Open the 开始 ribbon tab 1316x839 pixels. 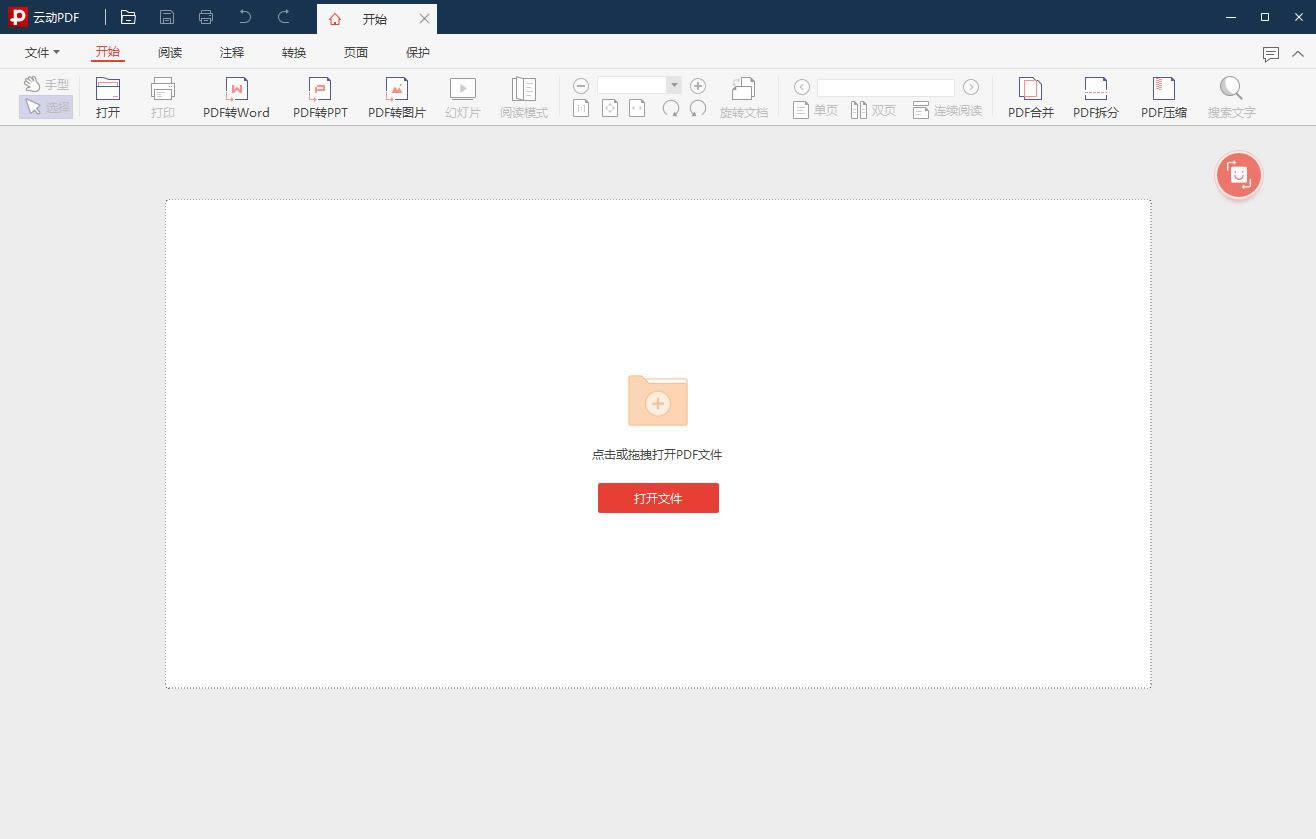[x=107, y=52]
